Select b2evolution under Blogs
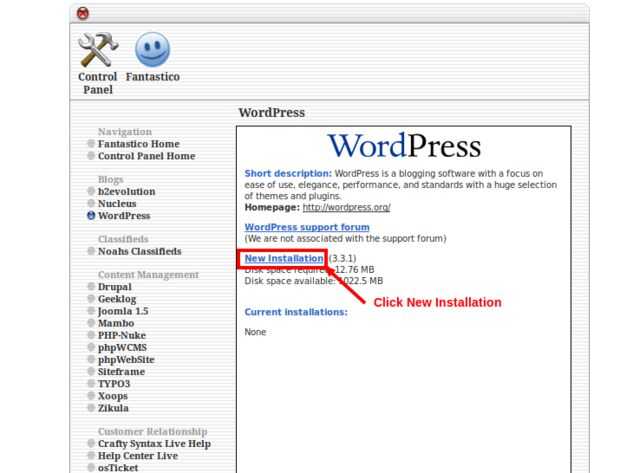 point(127,192)
